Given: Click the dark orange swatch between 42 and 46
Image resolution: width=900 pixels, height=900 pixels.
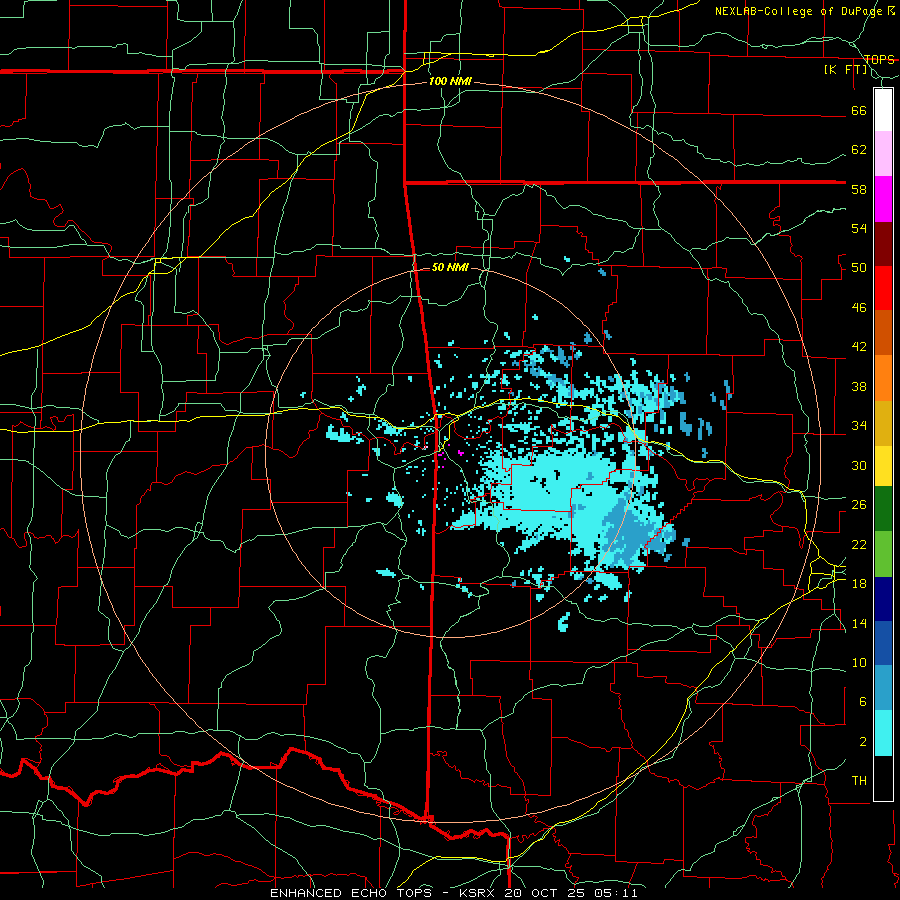Looking at the screenshot, I should pyautogui.click(x=883, y=333).
